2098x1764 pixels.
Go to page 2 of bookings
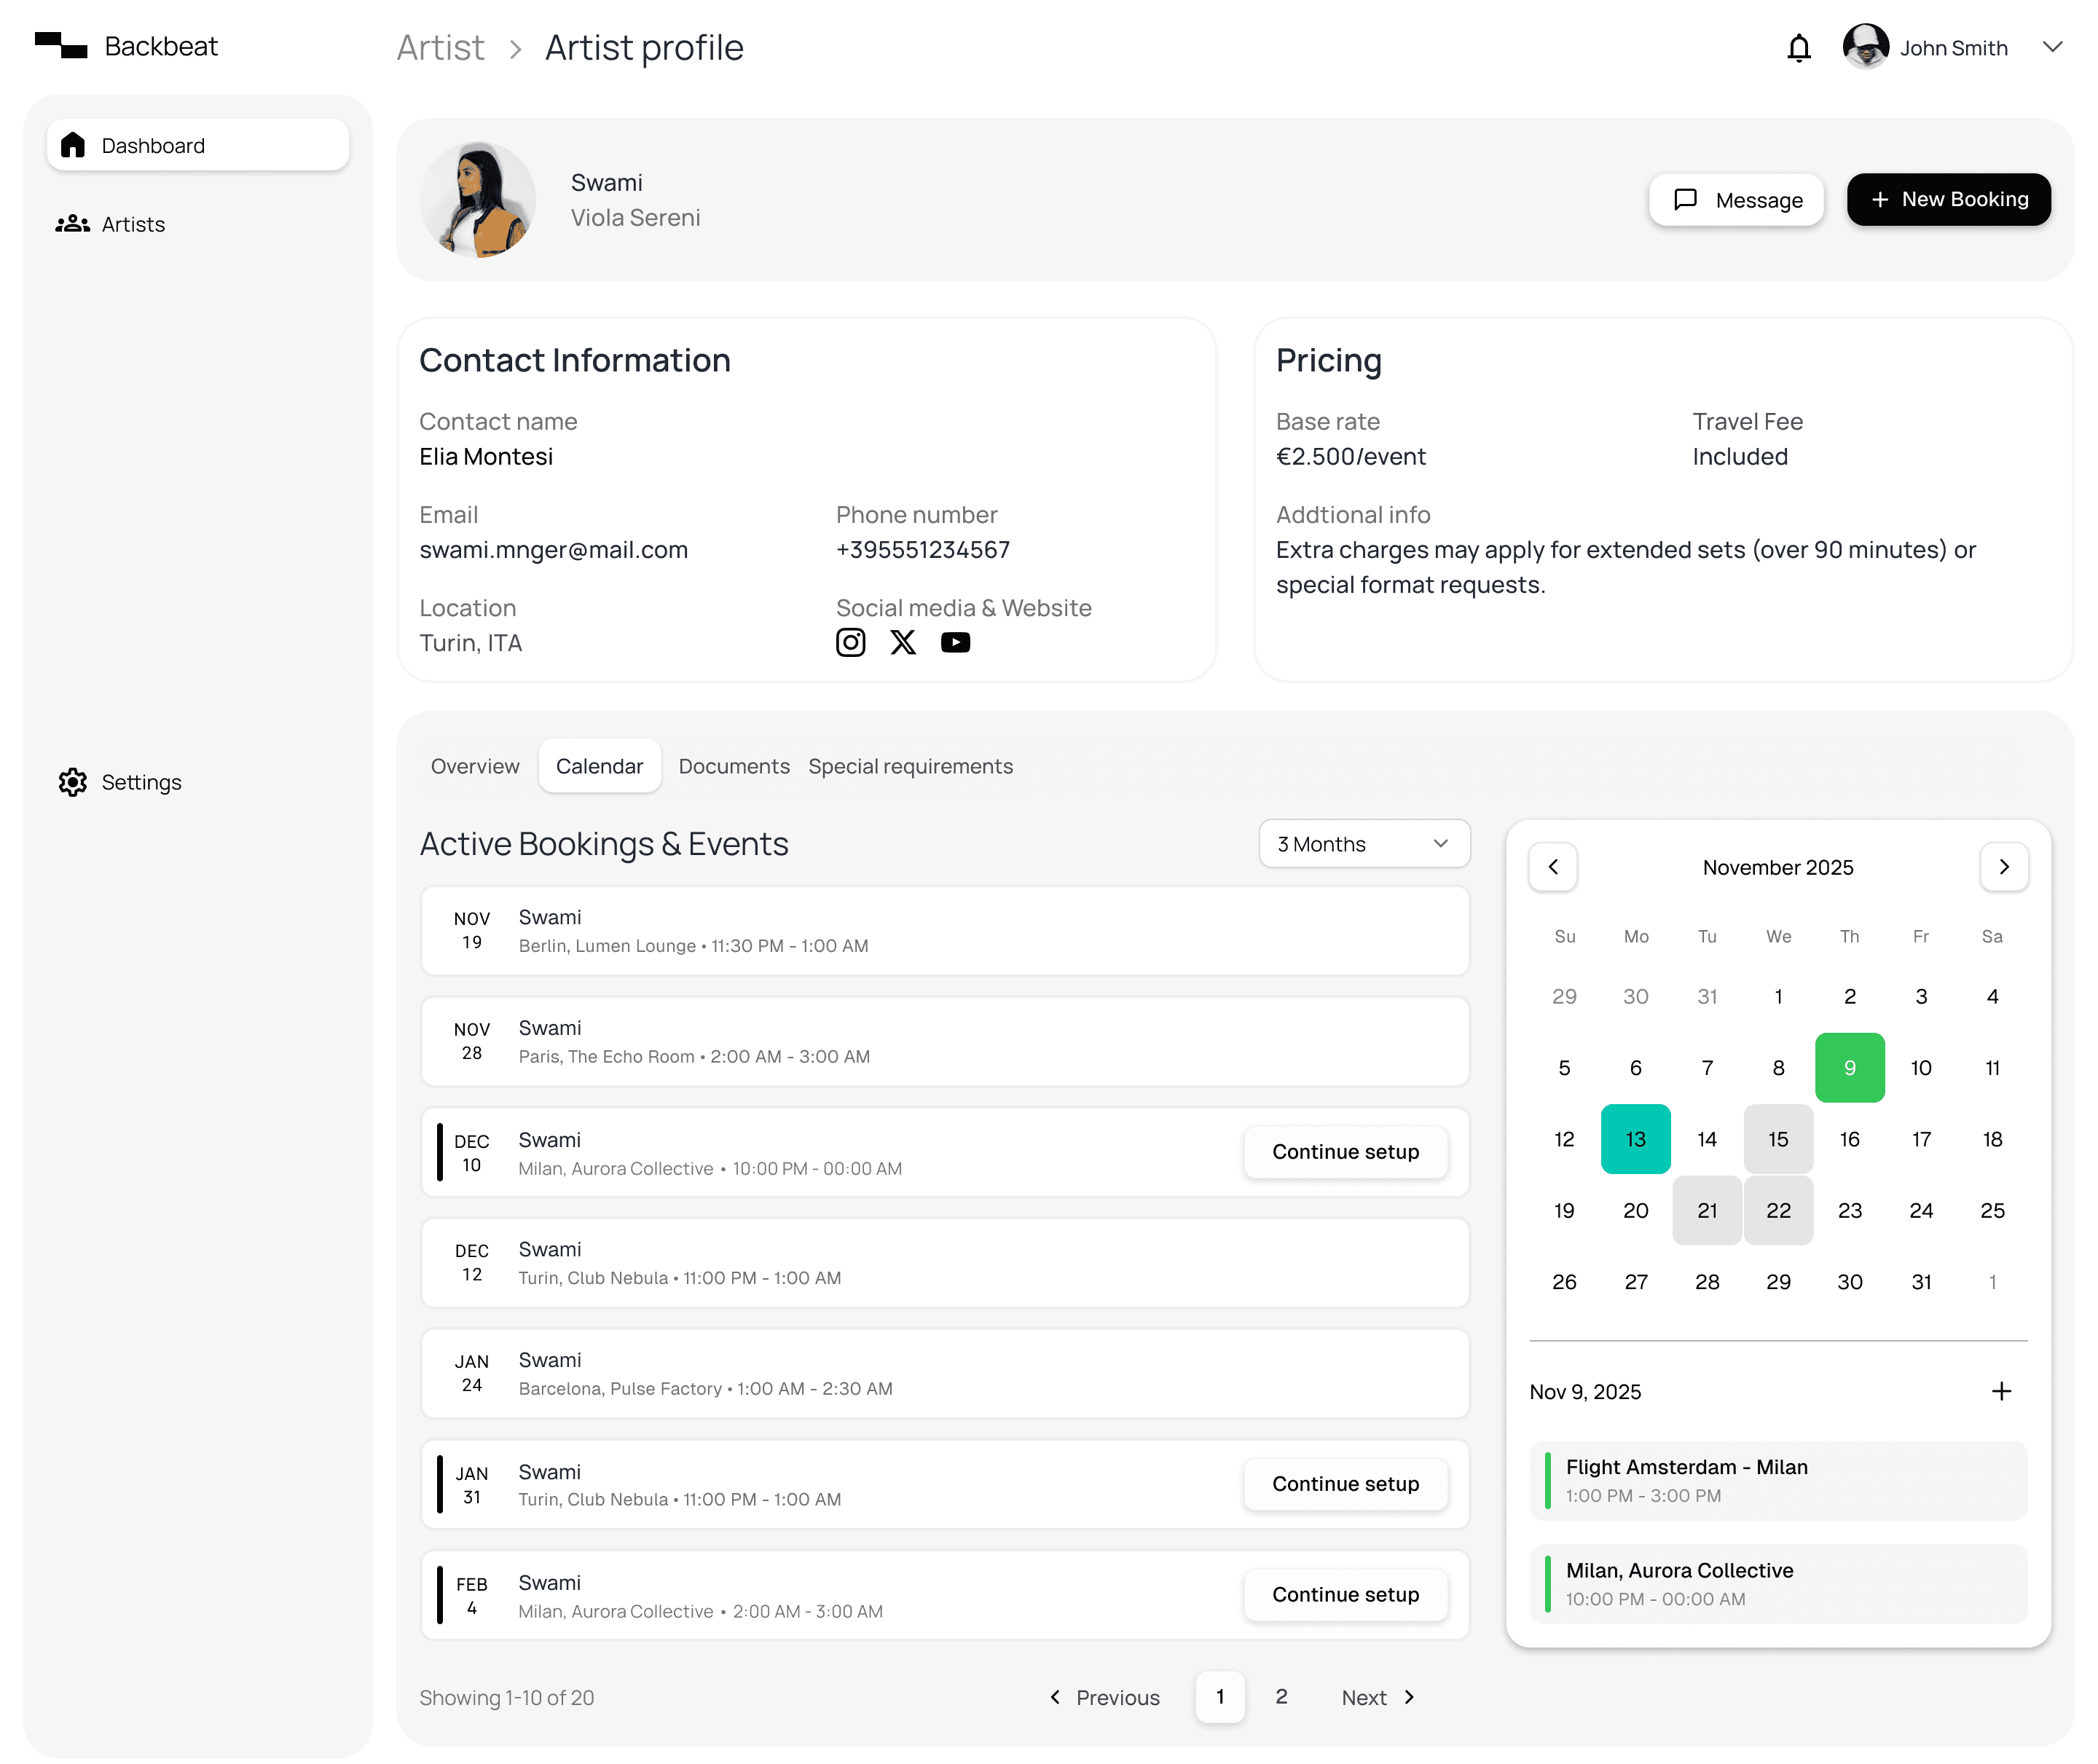click(1281, 1696)
